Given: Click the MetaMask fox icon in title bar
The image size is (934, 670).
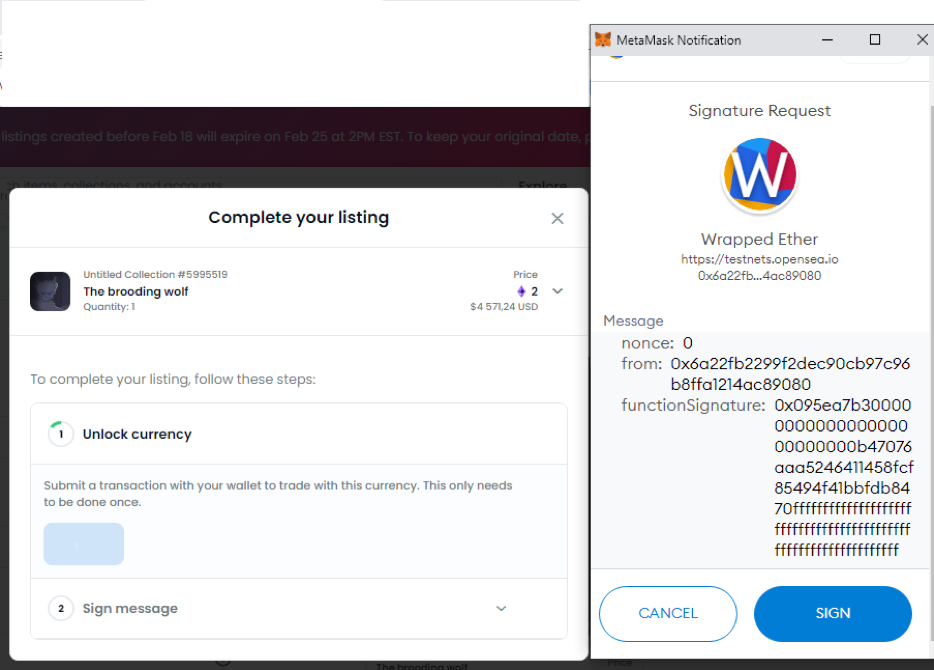Looking at the screenshot, I should coord(603,40).
